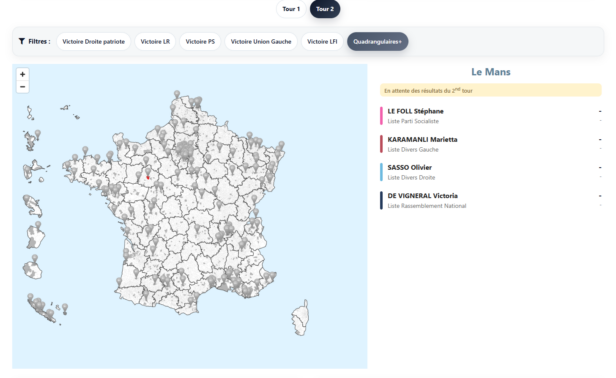The width and height of the screenshot is (616, 378).
Task: Click the Liste Parti Socialiste label
Action: tap(413, 121)
